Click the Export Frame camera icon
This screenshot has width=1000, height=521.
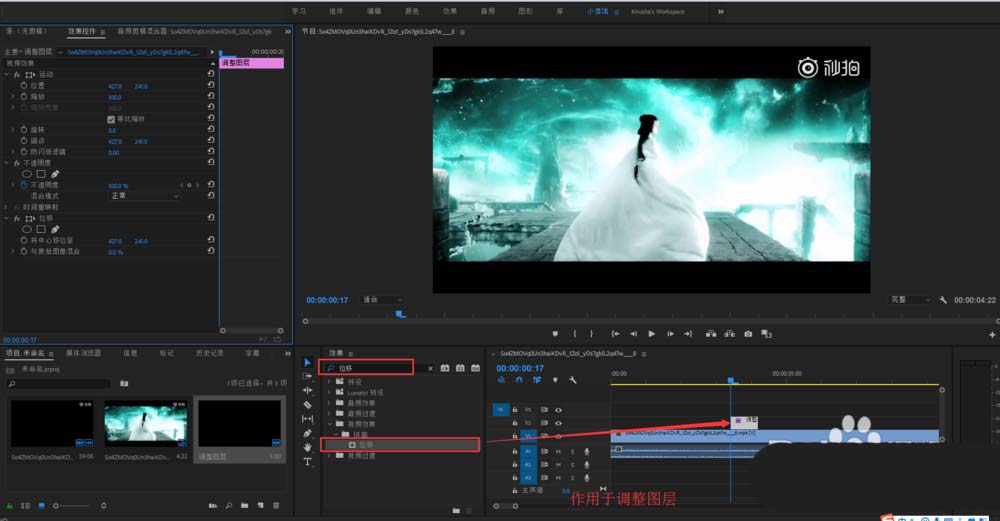[x=748, y=334]
